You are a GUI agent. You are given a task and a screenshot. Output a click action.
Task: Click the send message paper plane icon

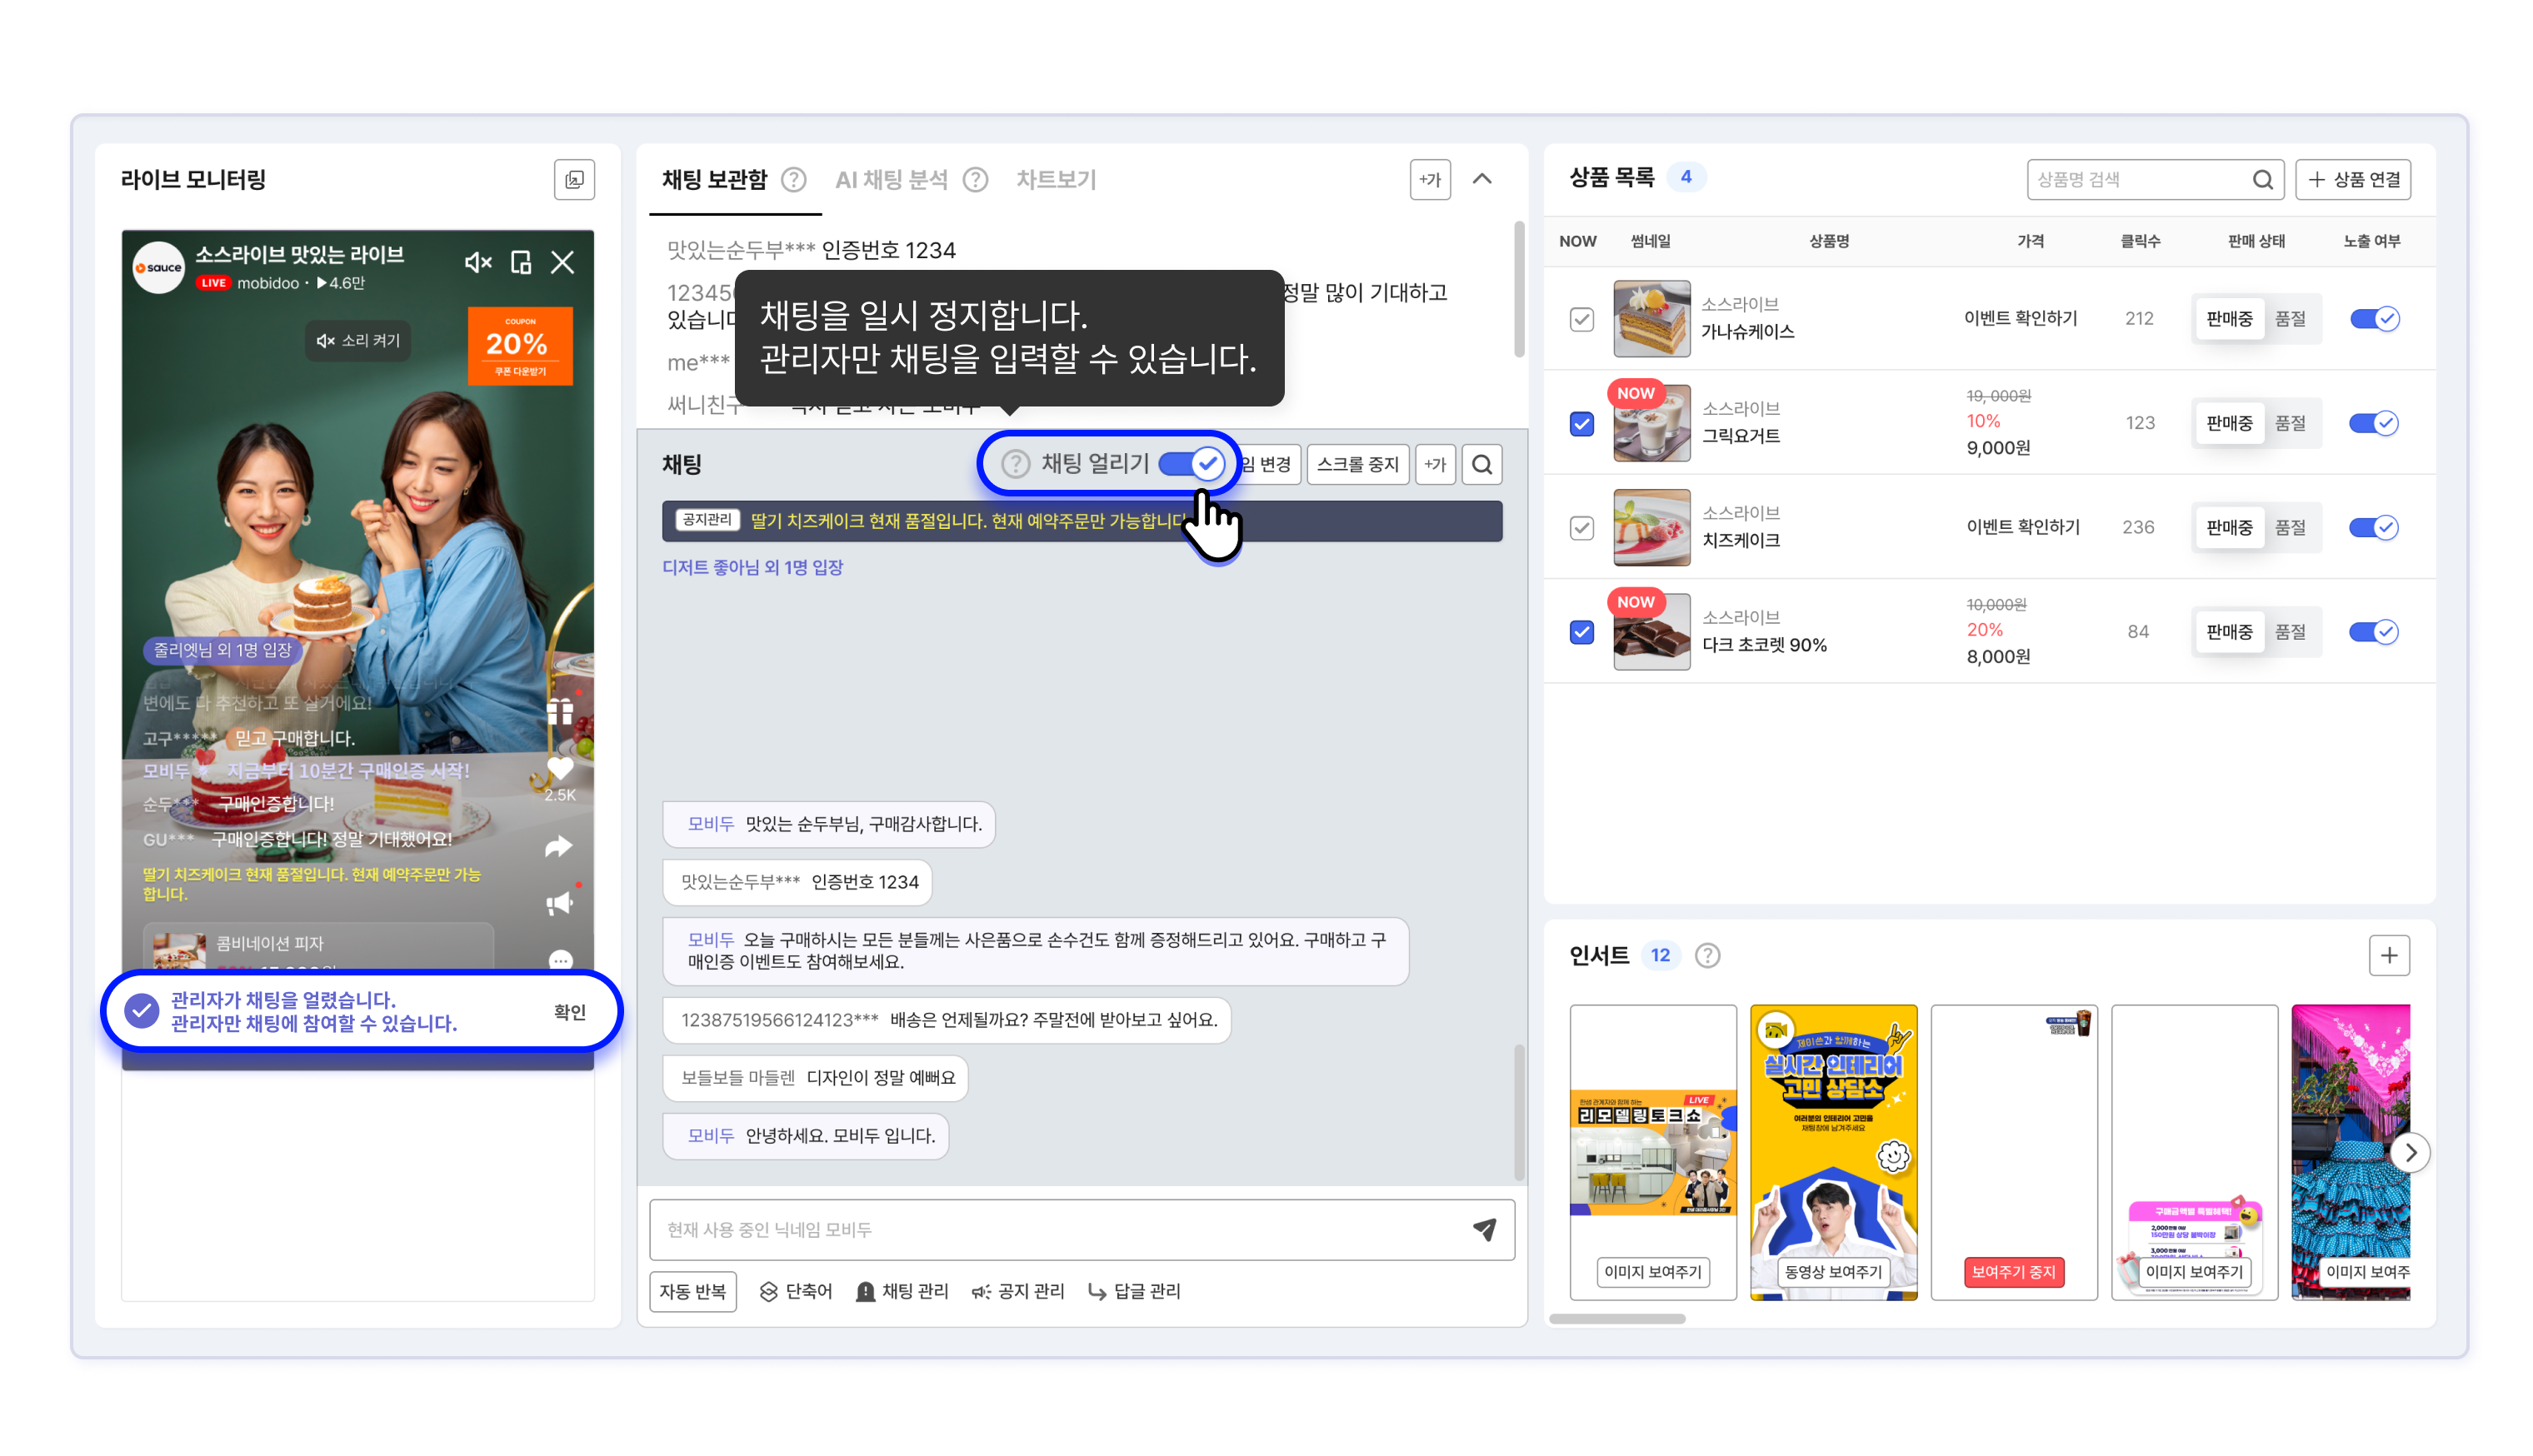pyautogui.click(x=1484, y=1229)
